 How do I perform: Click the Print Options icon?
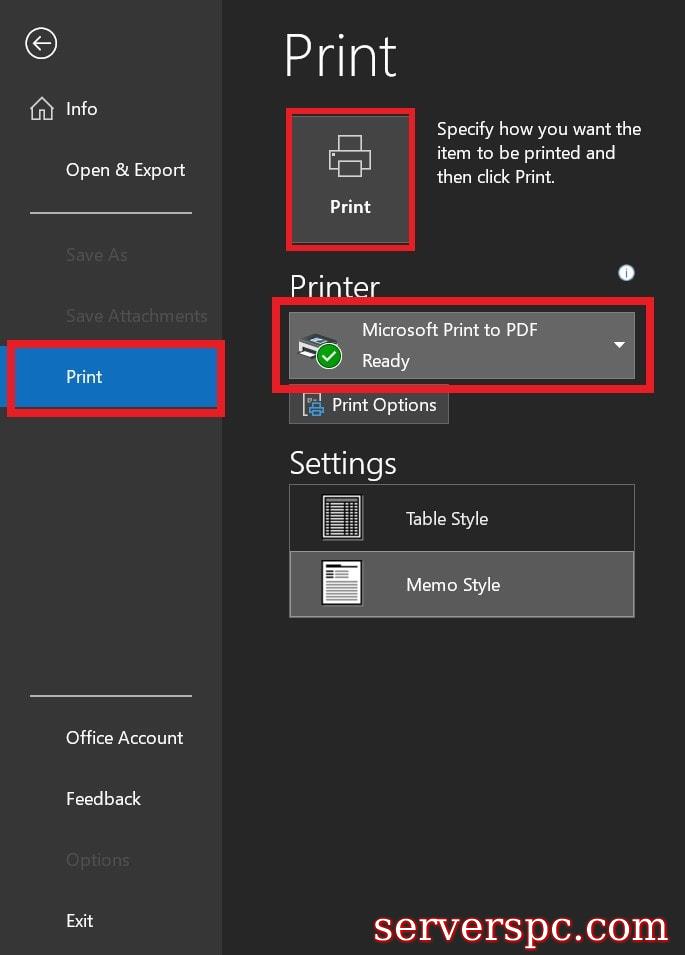[x=314, y=405]
